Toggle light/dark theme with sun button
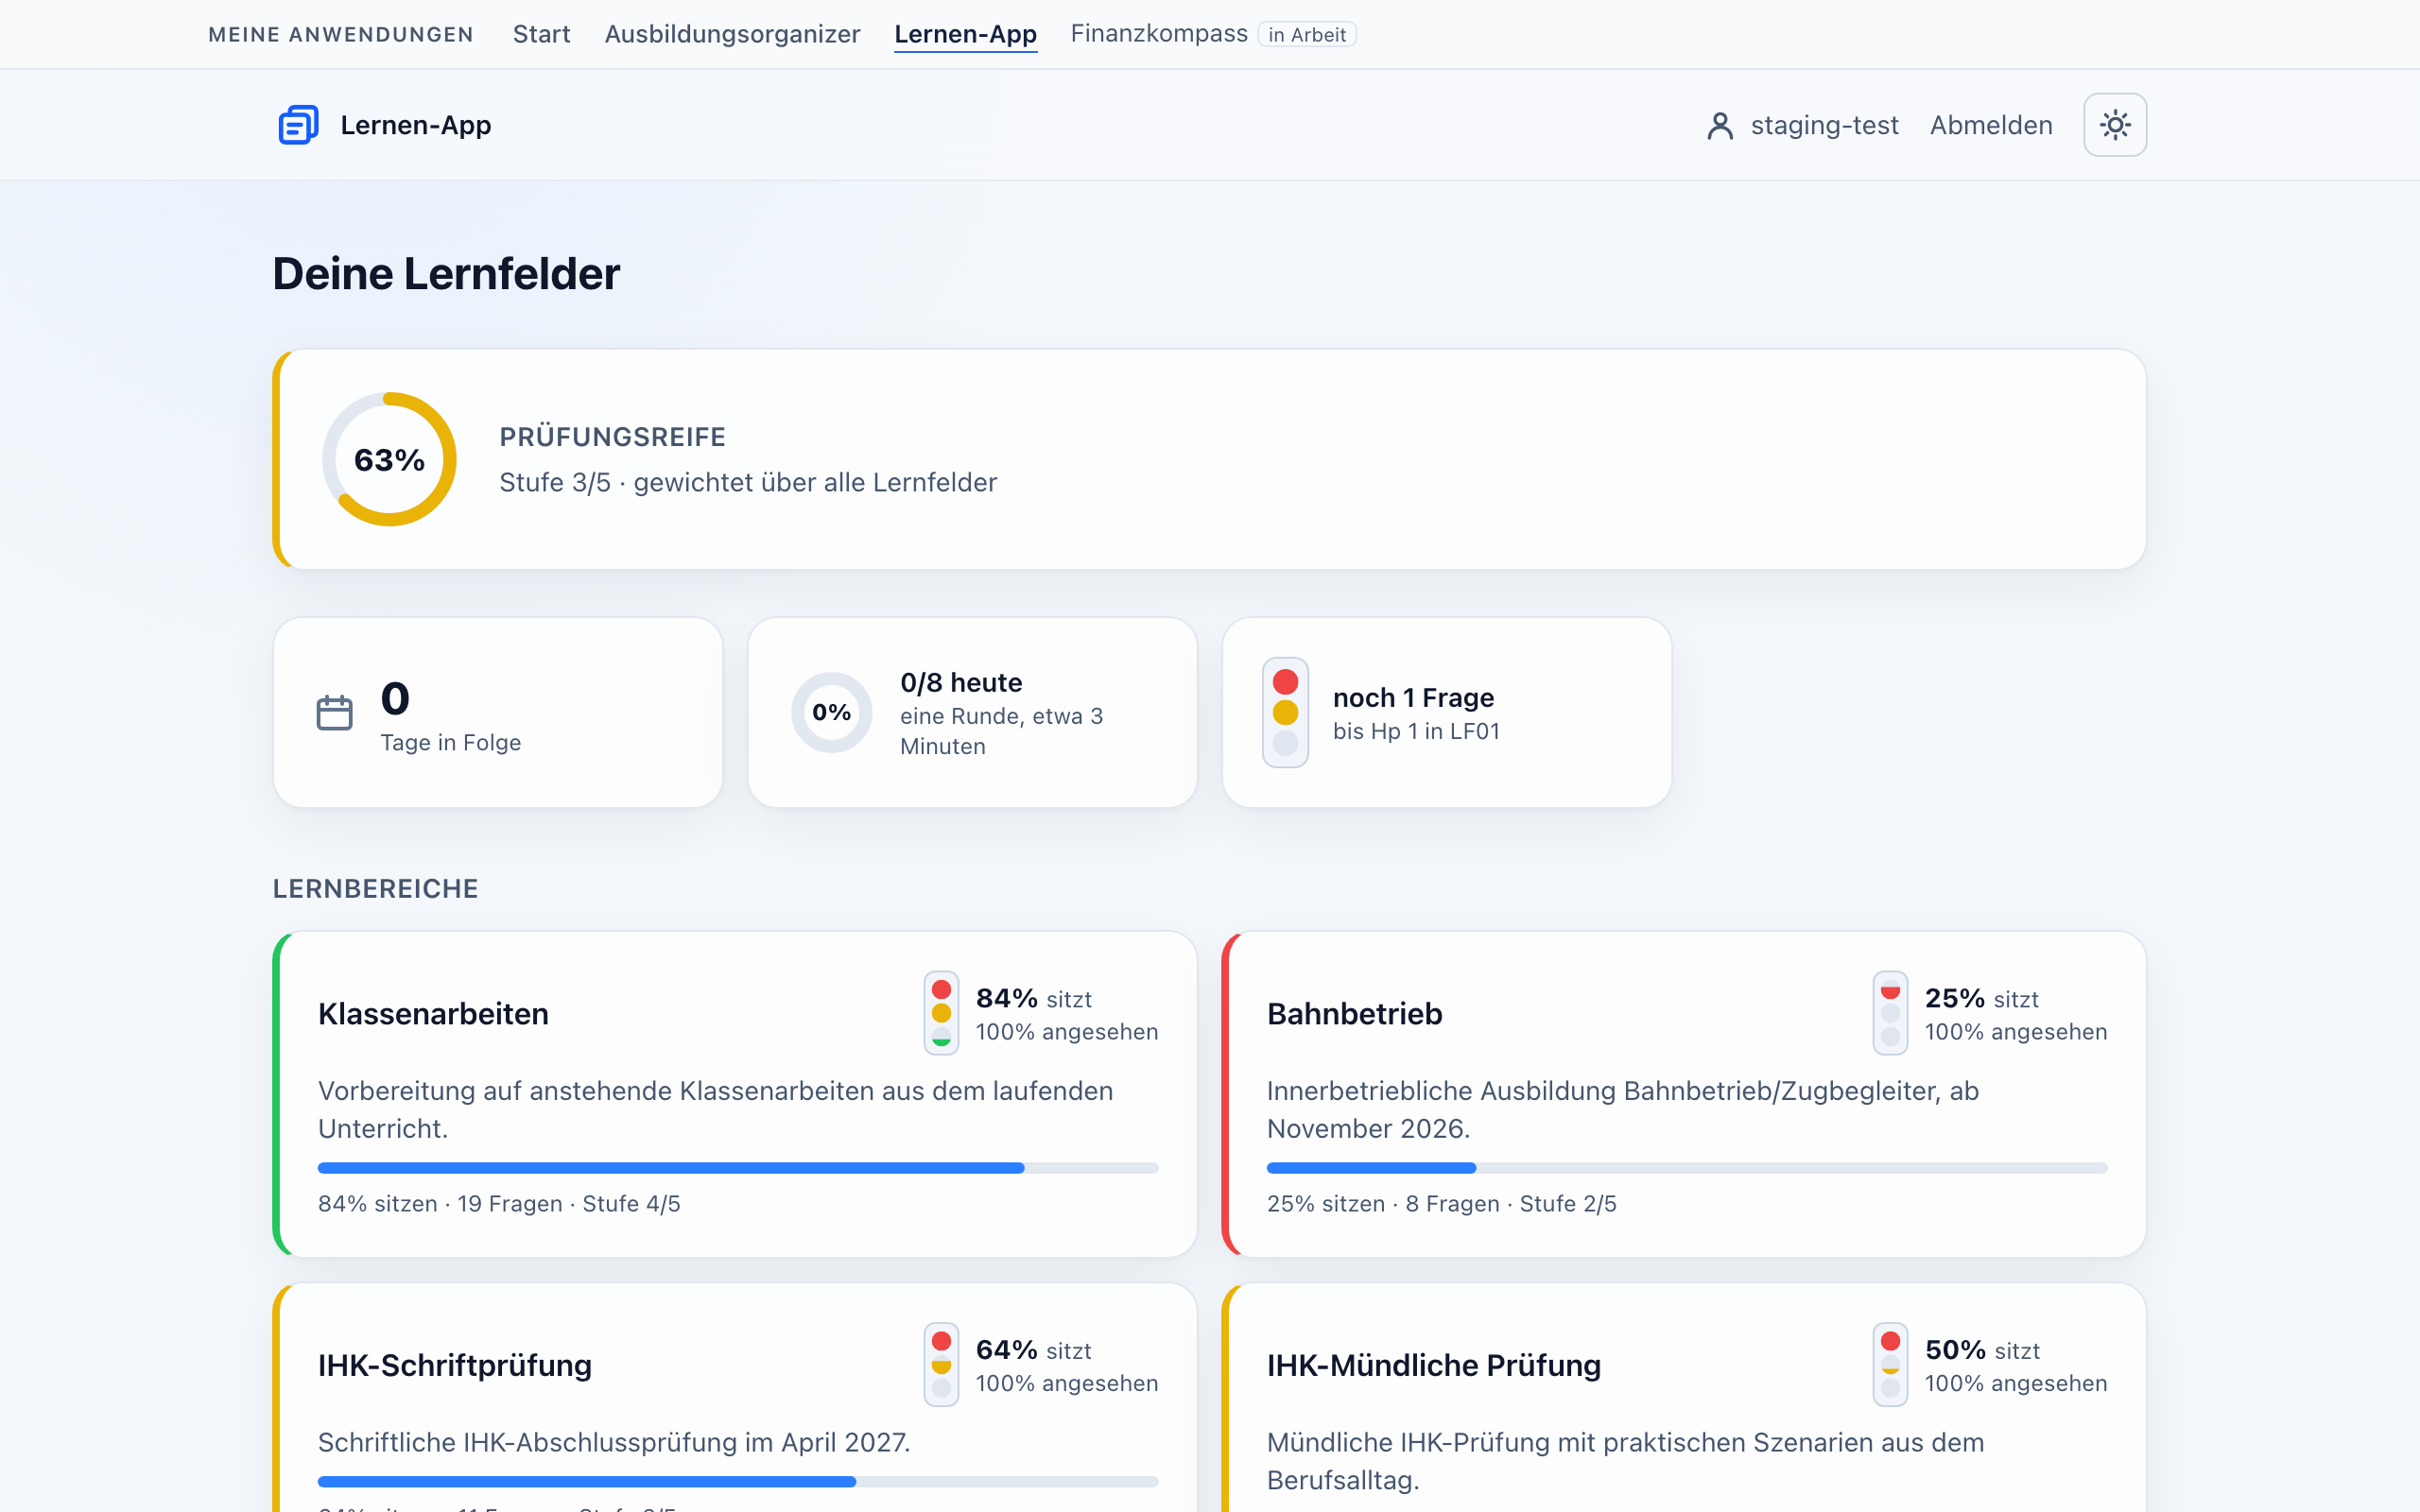 (2114, 125)
